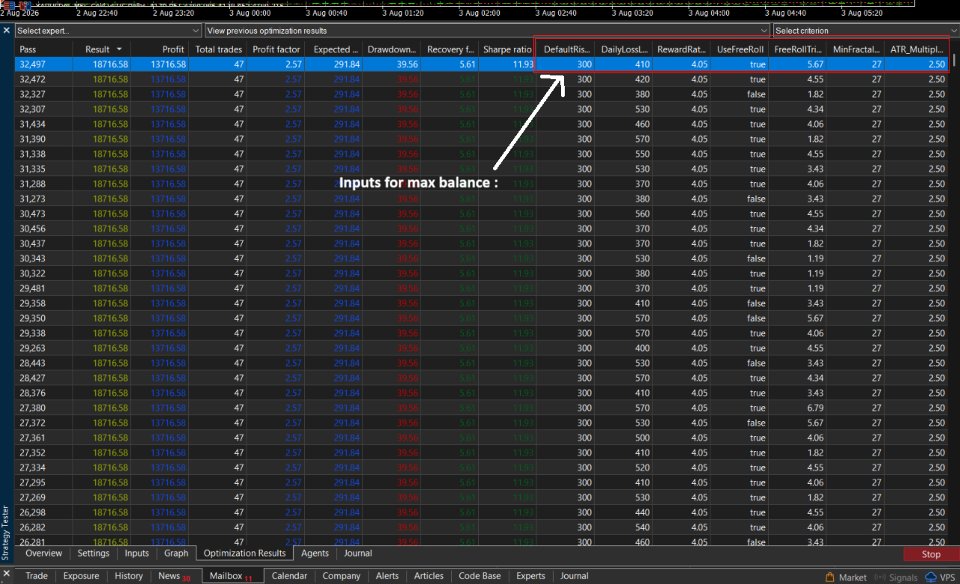Open the Market shopping bag icon
960x584 pixels.
pos(830,577)
